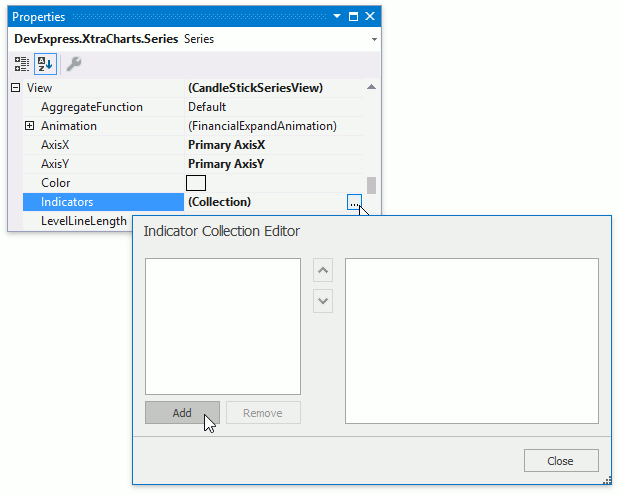Move indicator down with the down arrow
620x495 pixels.
point(323,301)
